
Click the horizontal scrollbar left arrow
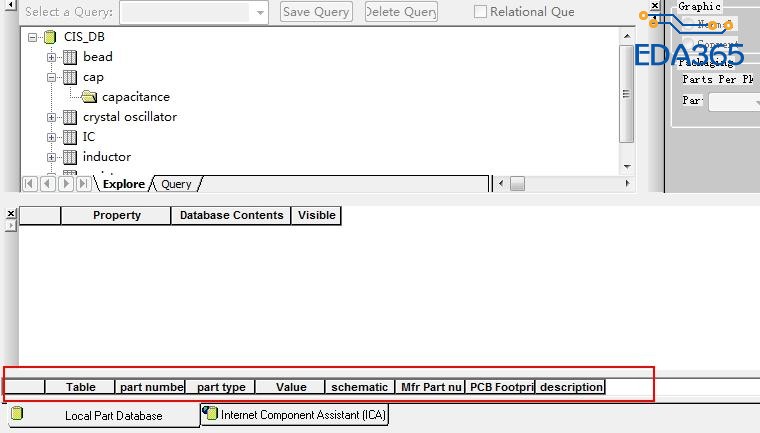[501, 184]
